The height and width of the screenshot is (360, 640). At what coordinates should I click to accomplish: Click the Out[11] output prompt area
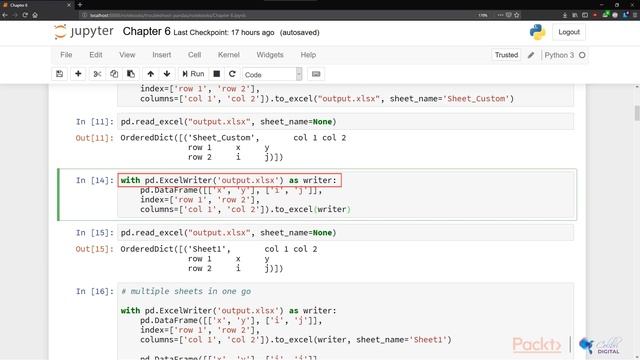click(94, 138)
